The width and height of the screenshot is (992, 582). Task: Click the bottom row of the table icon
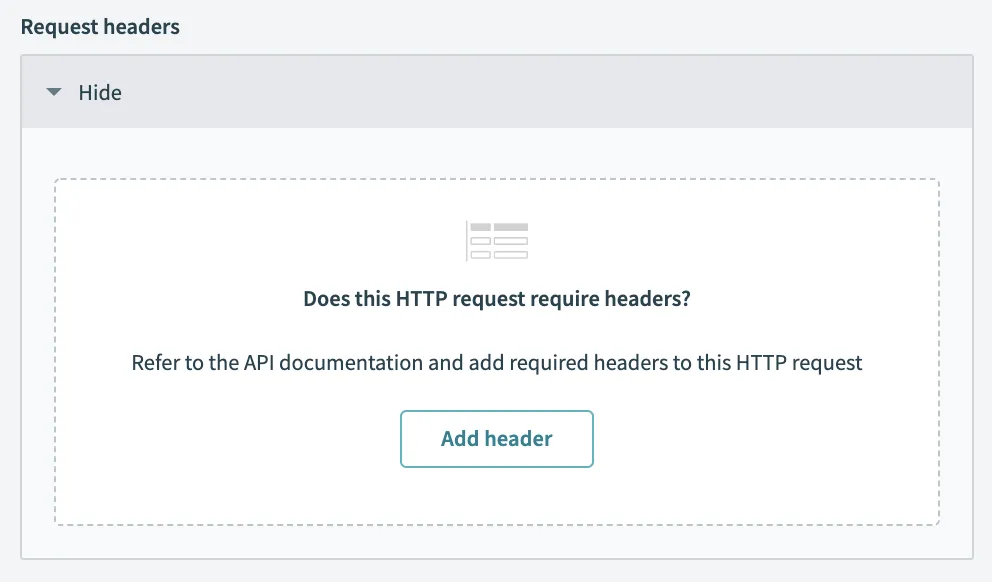pos(498,255)
